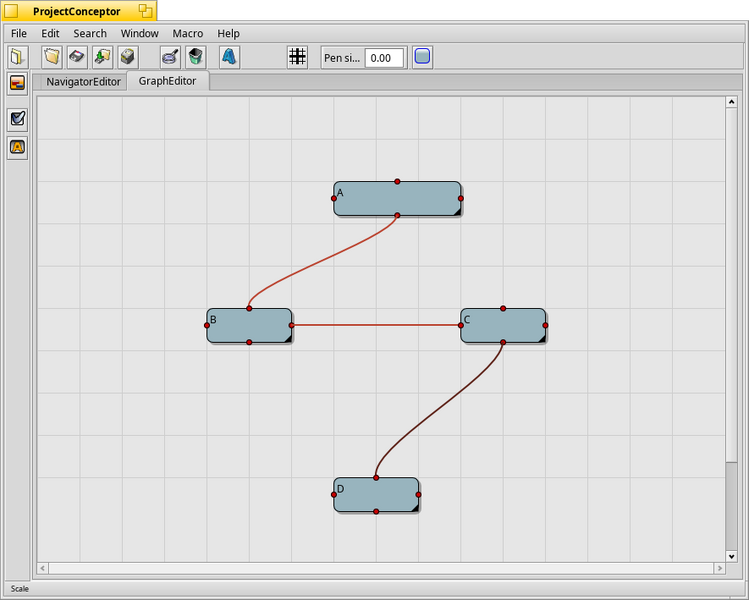Switch to the NavigatorEditor tab

(x=83, y=82)
